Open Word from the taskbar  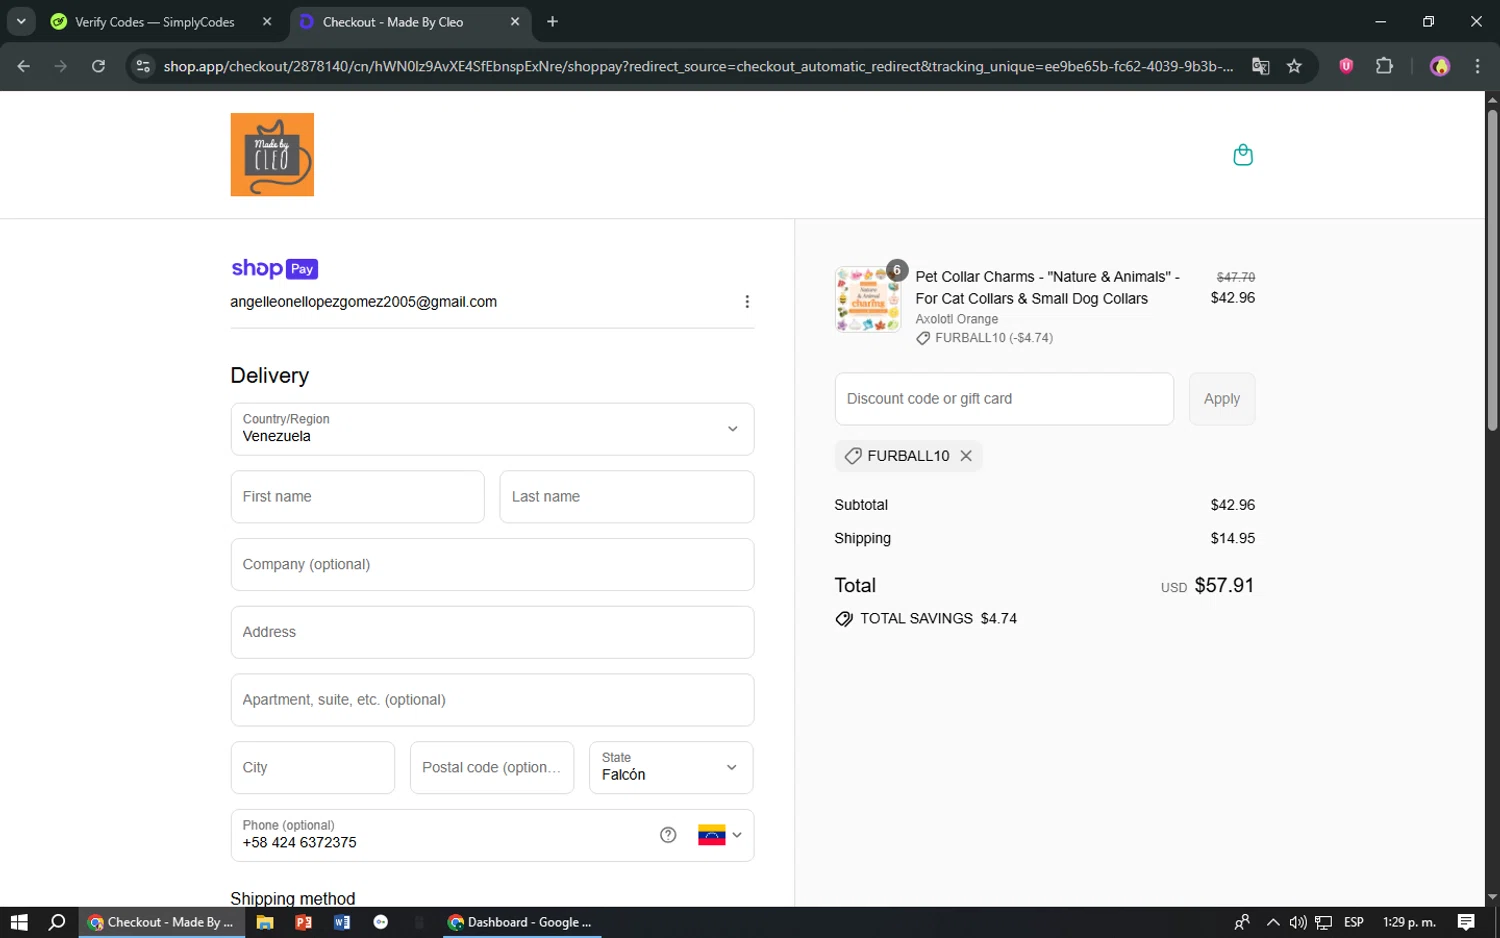pyautogui.click(x=342, y=922)
